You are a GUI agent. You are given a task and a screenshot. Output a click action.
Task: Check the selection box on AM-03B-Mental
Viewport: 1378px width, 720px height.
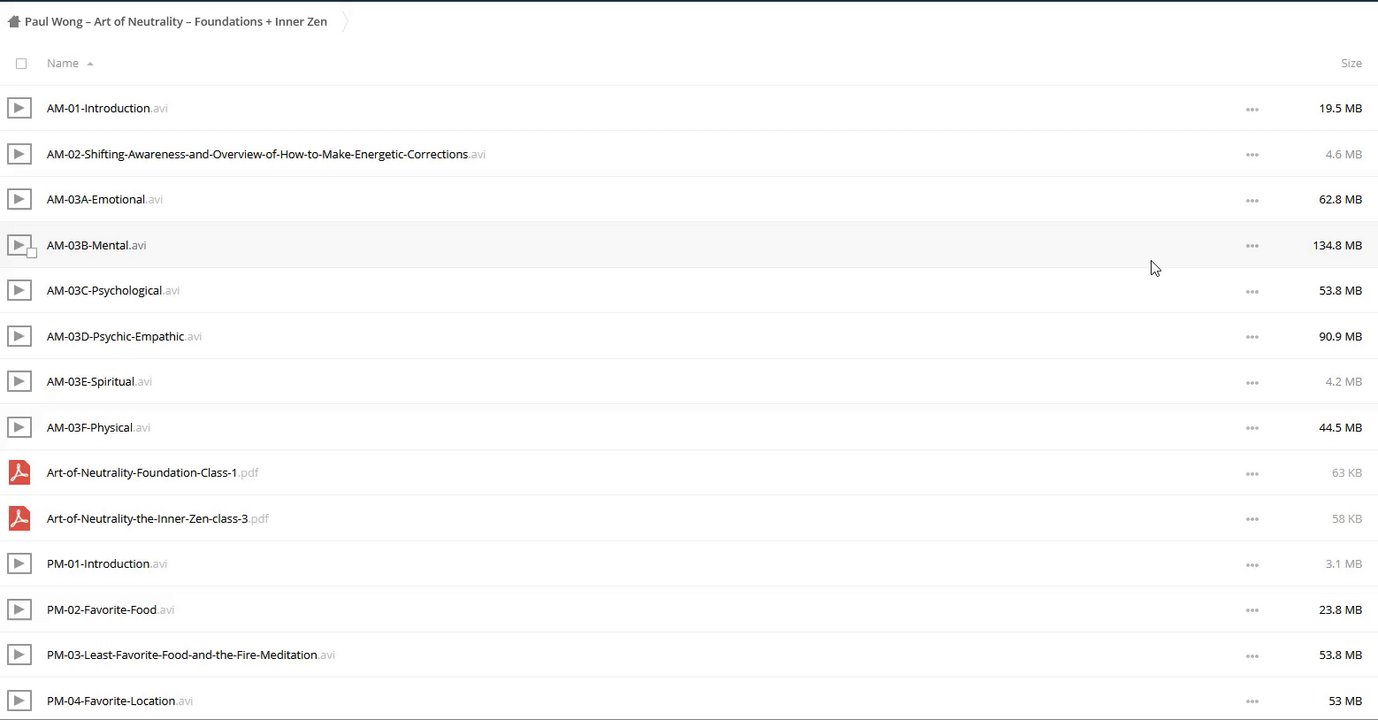(x=32, y=253)
